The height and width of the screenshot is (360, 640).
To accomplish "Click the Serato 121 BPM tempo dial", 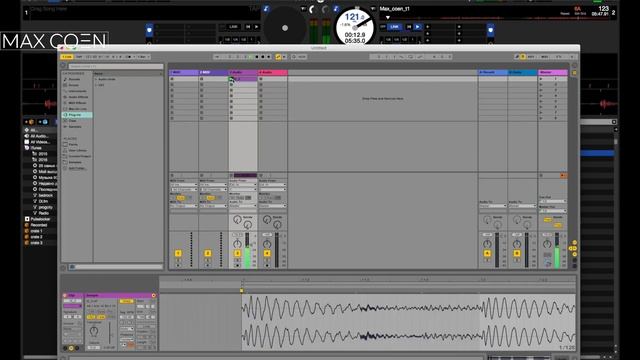I will (354, 27).
